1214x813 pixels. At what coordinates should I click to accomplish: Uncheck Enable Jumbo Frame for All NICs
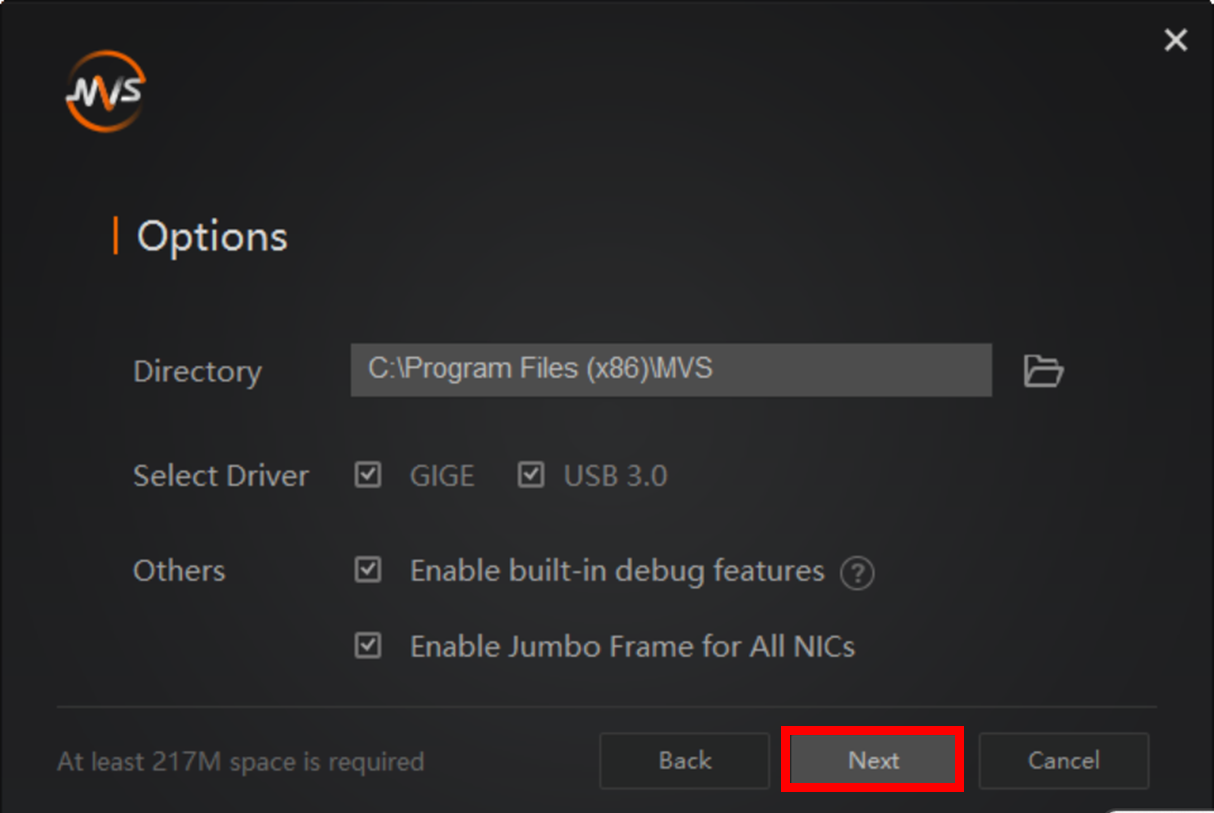(368, 646)
